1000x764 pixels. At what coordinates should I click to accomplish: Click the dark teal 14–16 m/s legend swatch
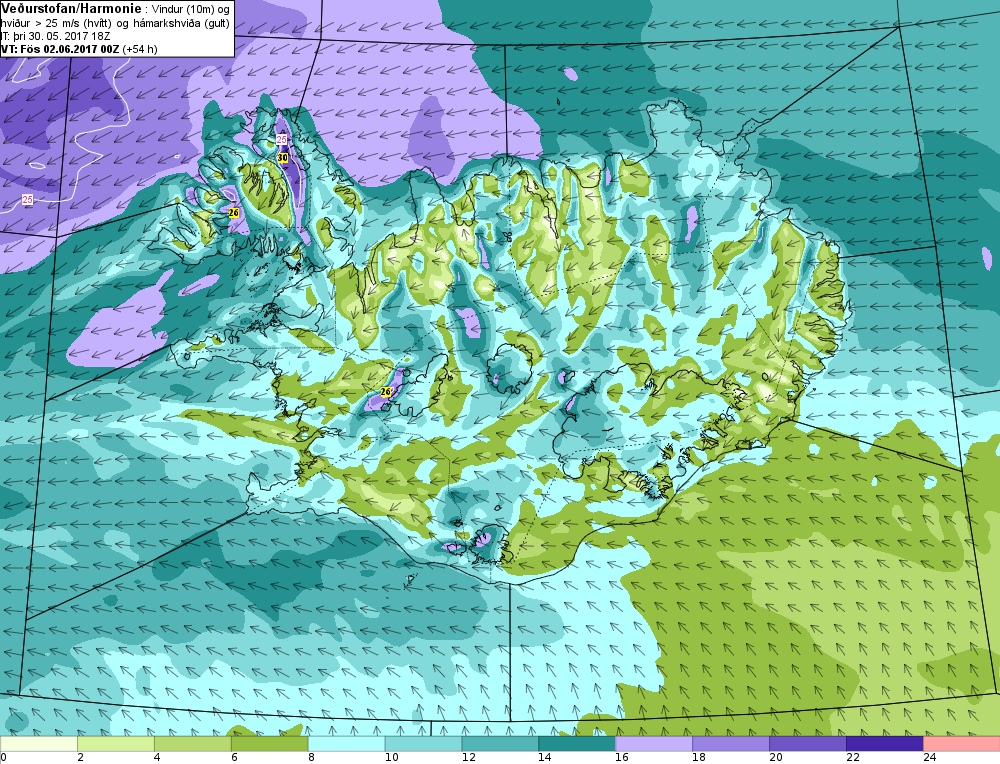pos(577,744)
